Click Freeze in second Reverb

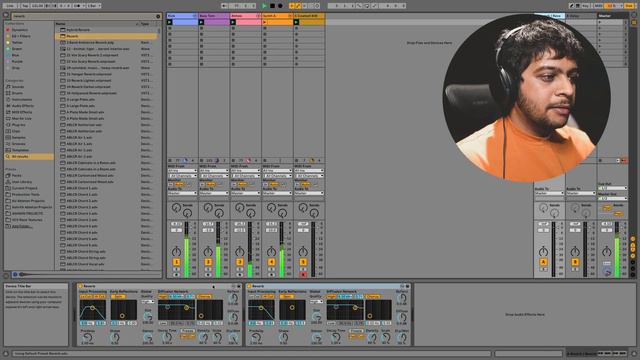coord(356,331)
